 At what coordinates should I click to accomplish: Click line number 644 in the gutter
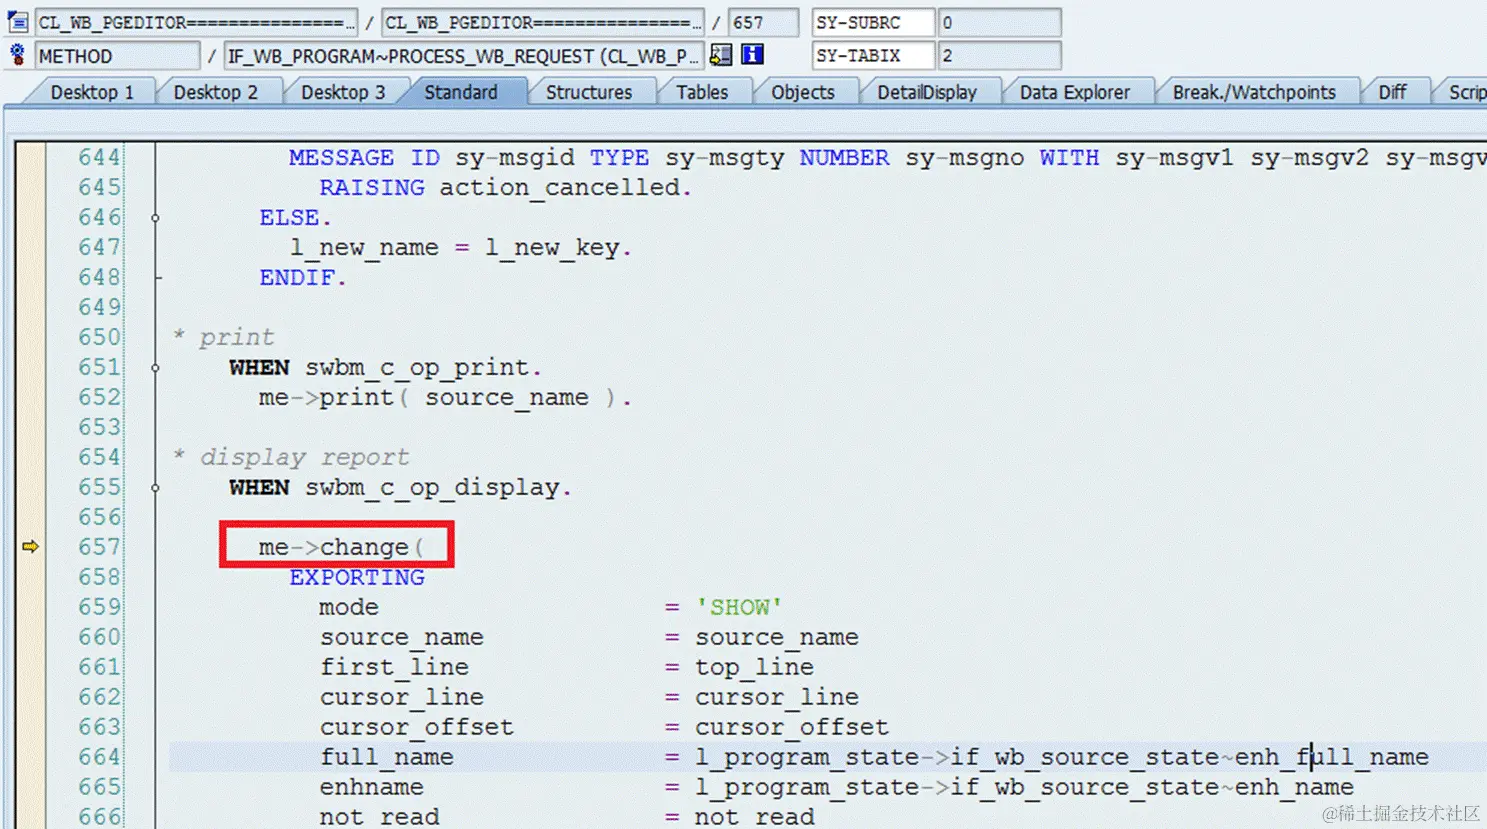pyautogui.click(x=99, y=157)
